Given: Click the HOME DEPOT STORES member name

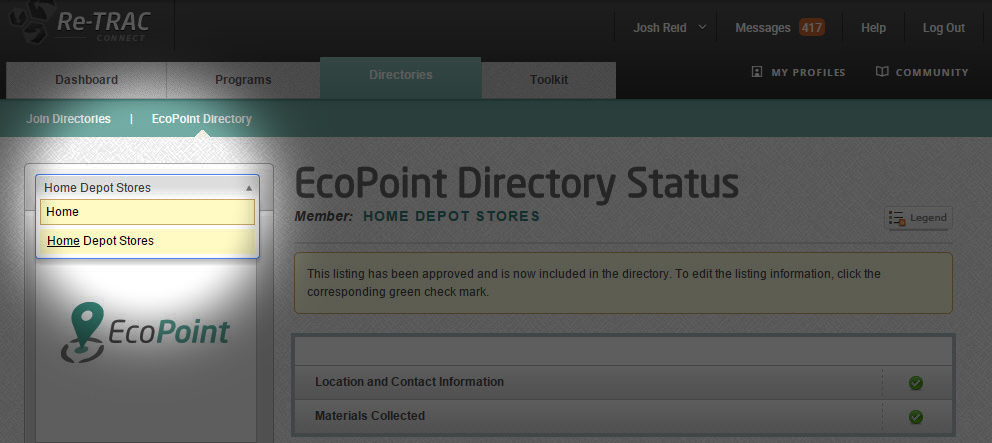Looking at the screenshot, I should point(452,216).
